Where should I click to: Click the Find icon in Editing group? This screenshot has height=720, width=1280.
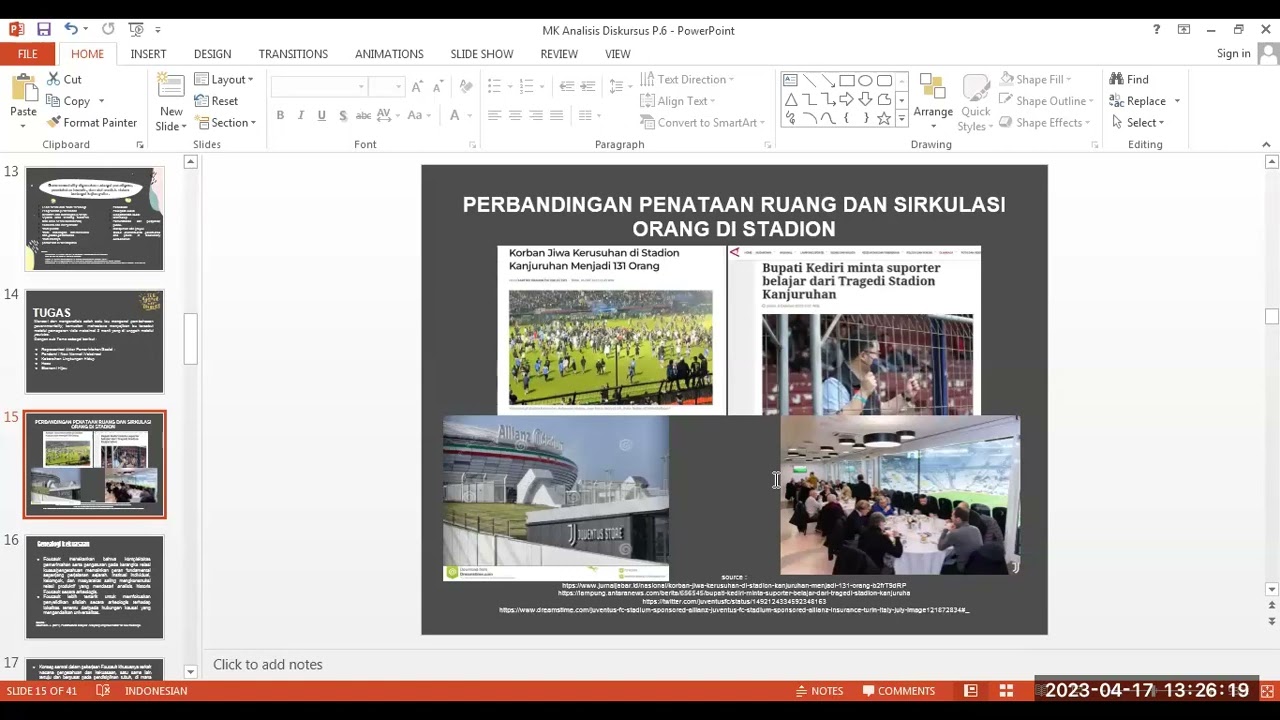pyautogui.click(x=1129, y=79)
